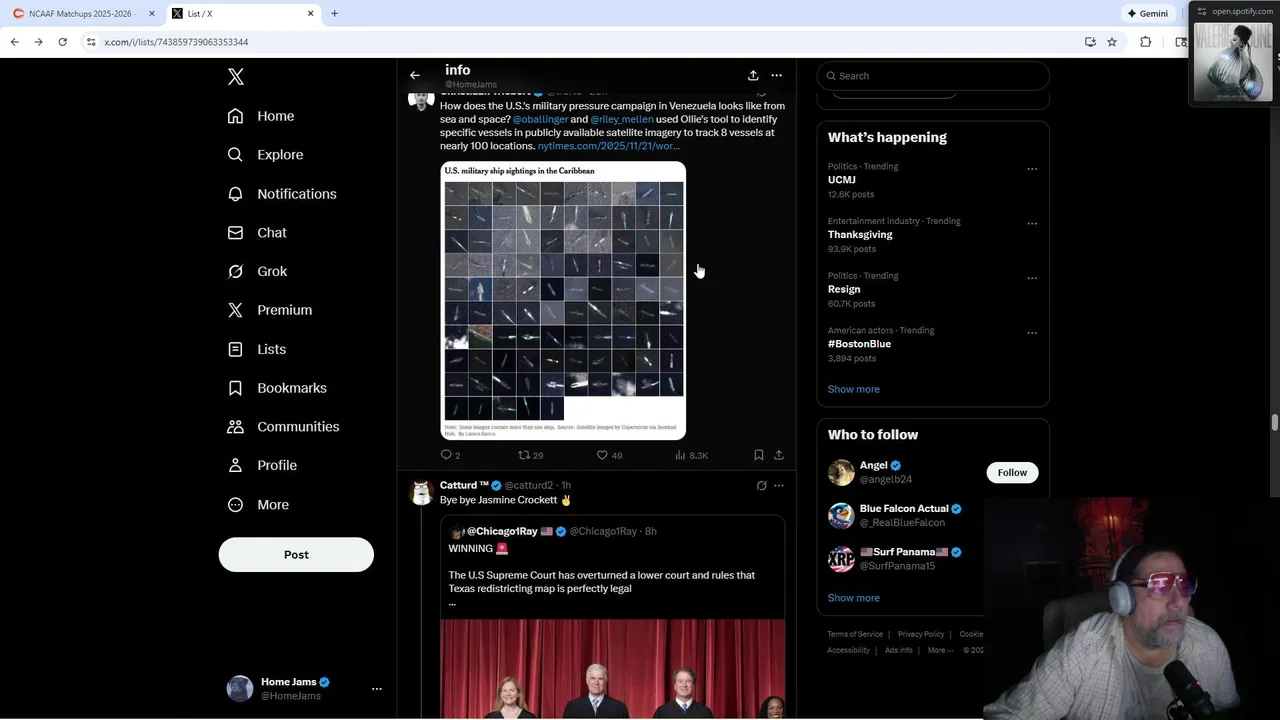Open the Gemini button in Chrome
Viewport: 1280px width, 720px height.
coord(1147,13)
